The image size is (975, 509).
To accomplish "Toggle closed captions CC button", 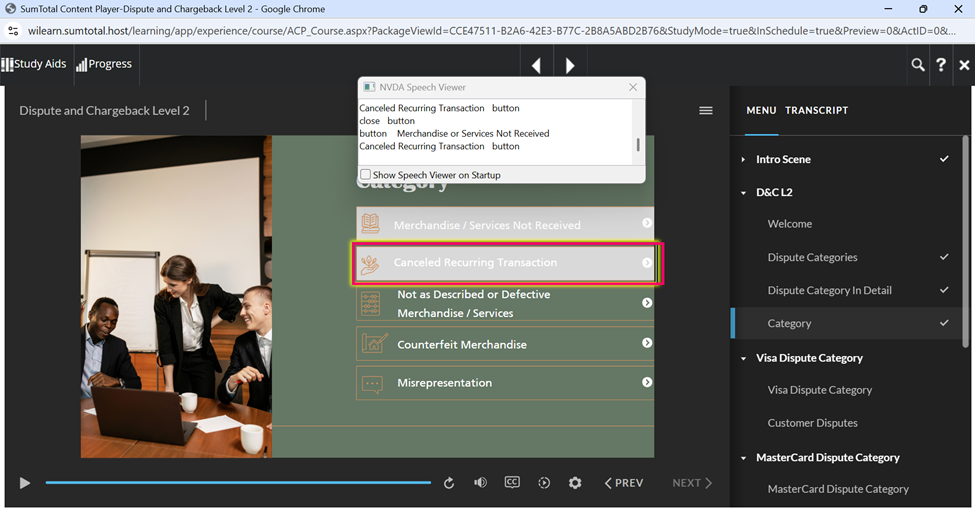I will pyautogui.click(x=512, y=482).
